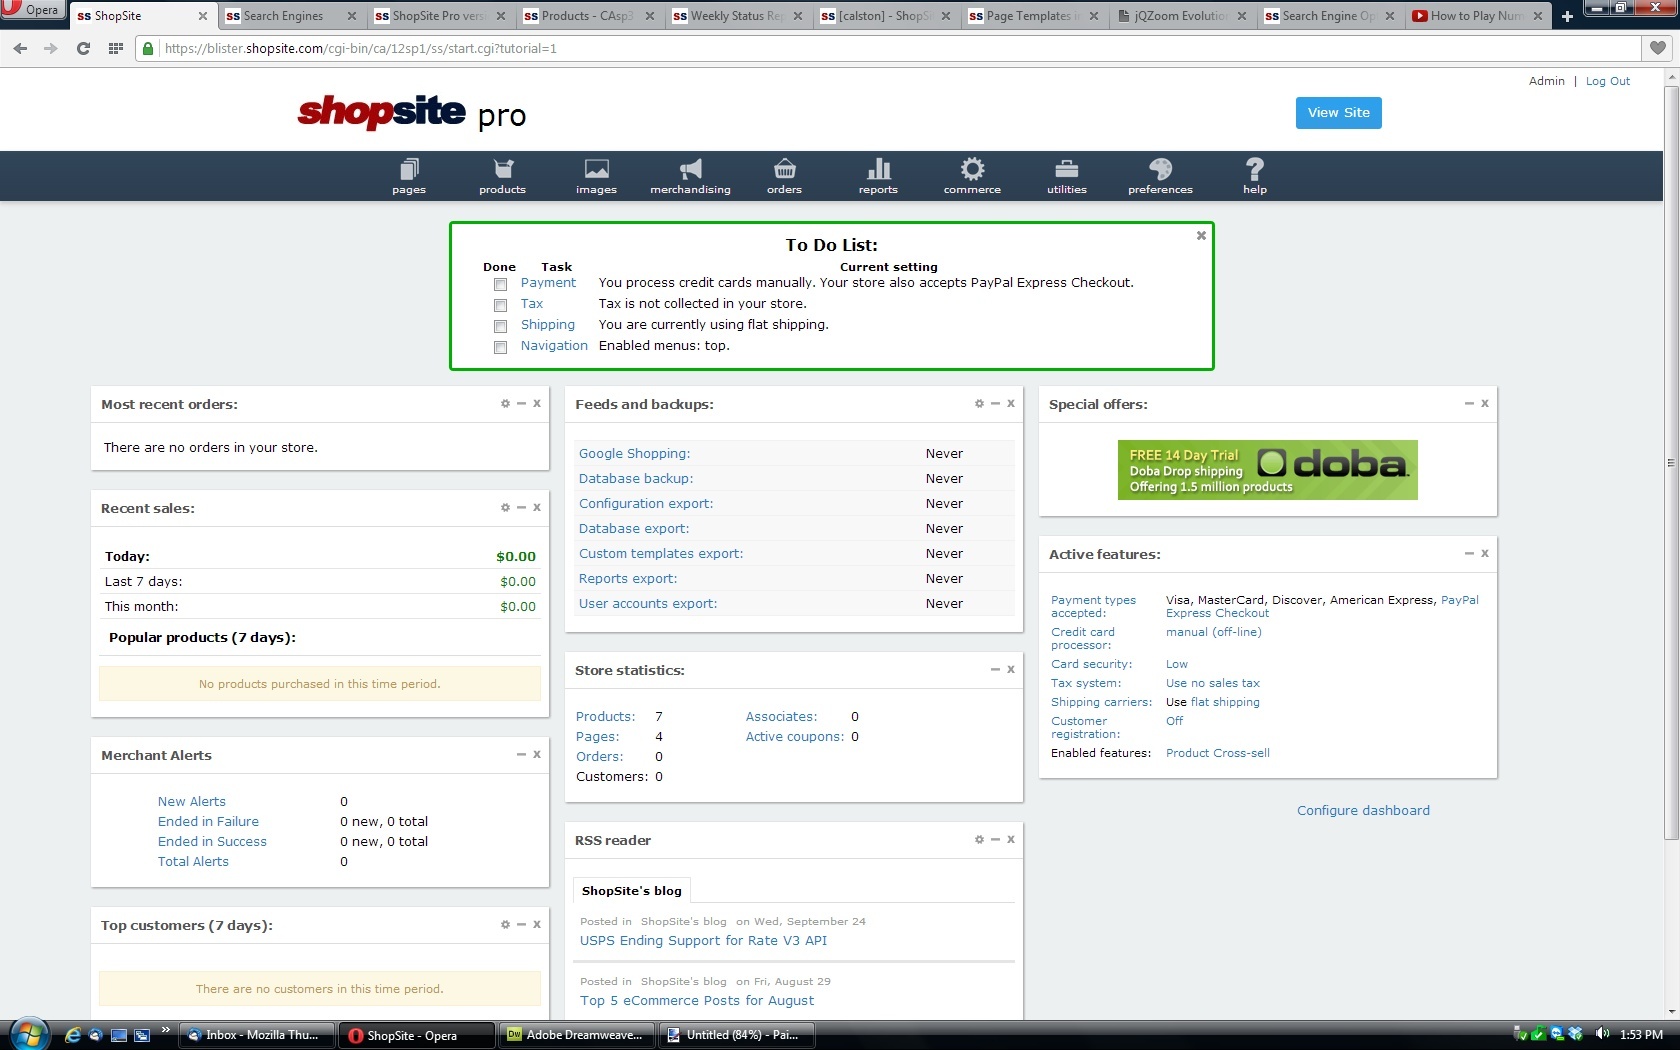Check the Payment task as done
Screen dimensions: 1680x1050
click(x=500, y=285)
